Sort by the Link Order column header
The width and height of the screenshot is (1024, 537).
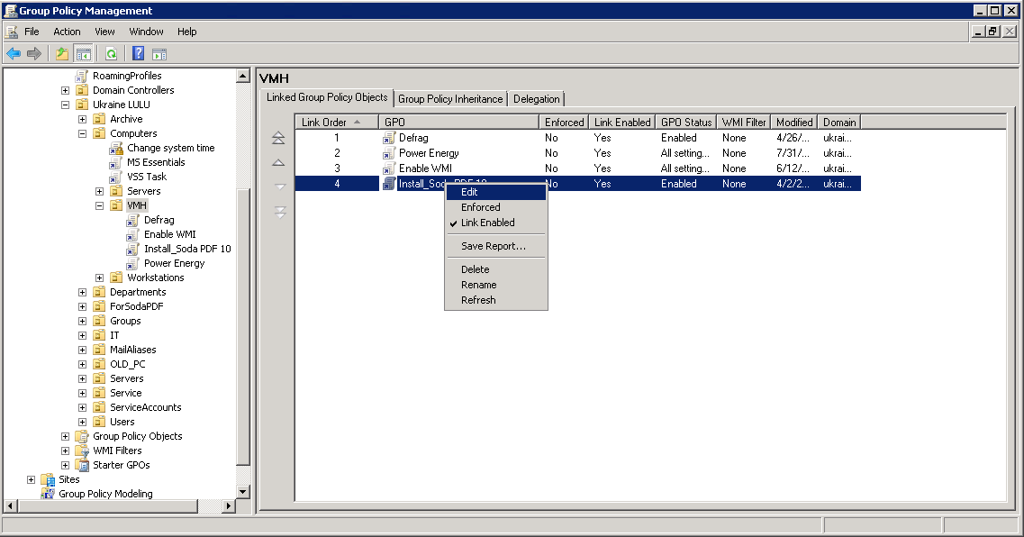click(337, 122)
